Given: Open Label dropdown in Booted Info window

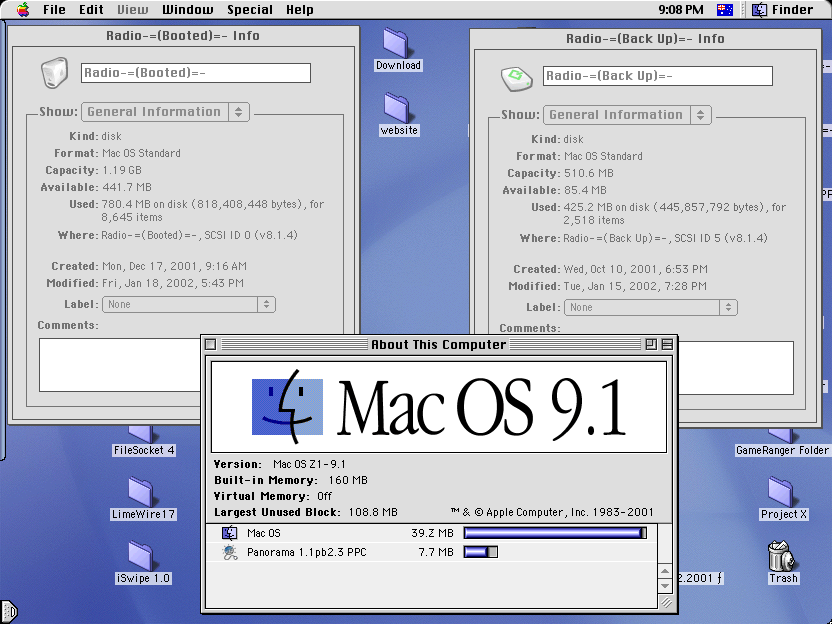Looking at the screenshot, I should pyautogui.click(x=189, y=305).
